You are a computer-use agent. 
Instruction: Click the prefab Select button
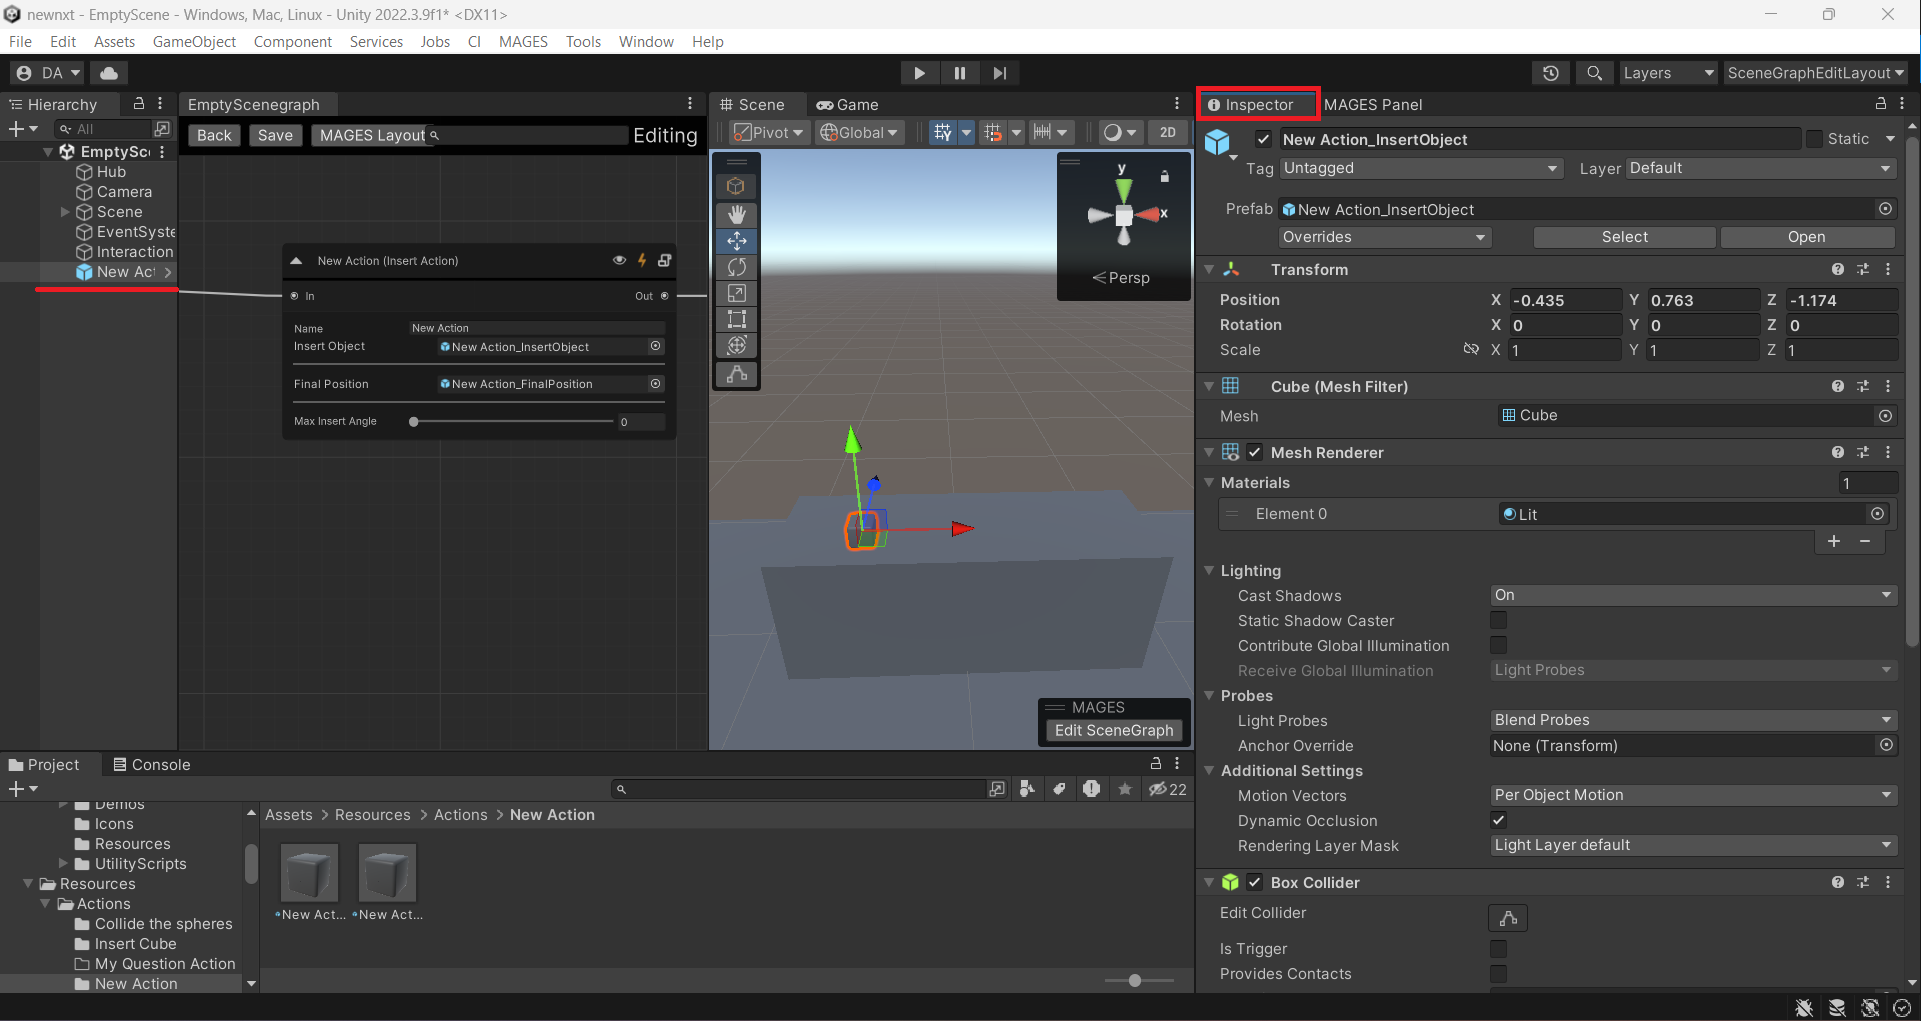click(1624, 237)
